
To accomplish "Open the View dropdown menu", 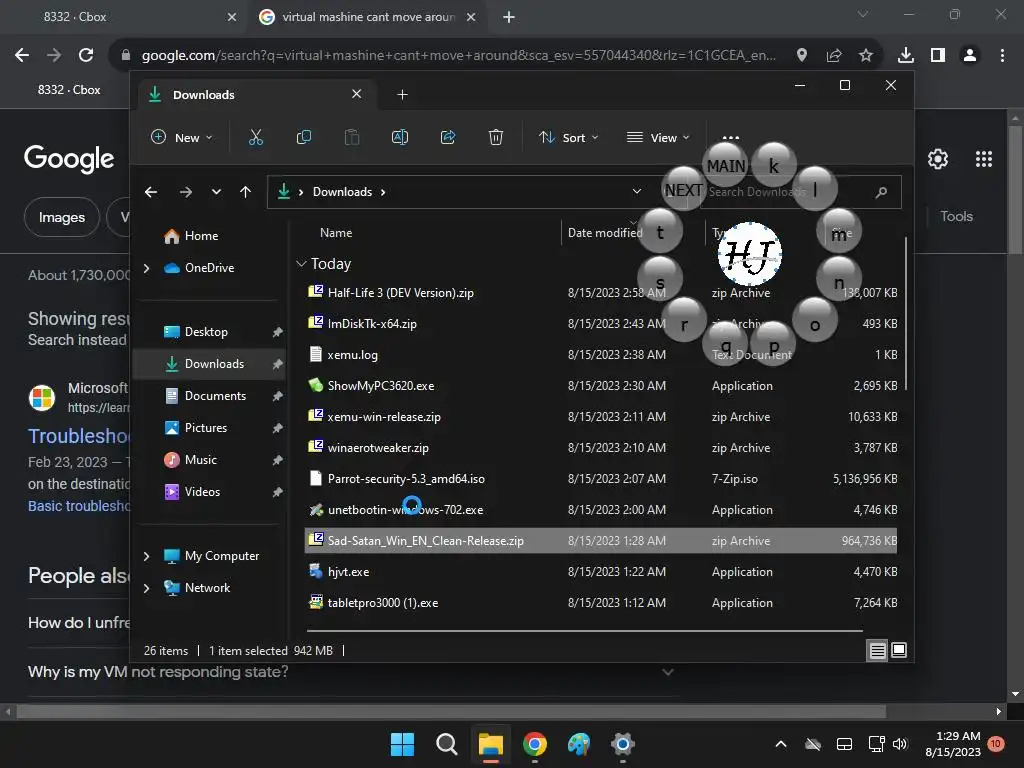I will pyautogui.click(x=658, y=137).
